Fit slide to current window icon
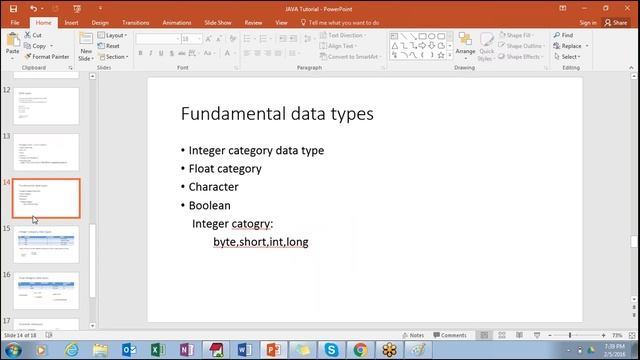The width and height of the screenshot is (640, 360). pos(632,335)
